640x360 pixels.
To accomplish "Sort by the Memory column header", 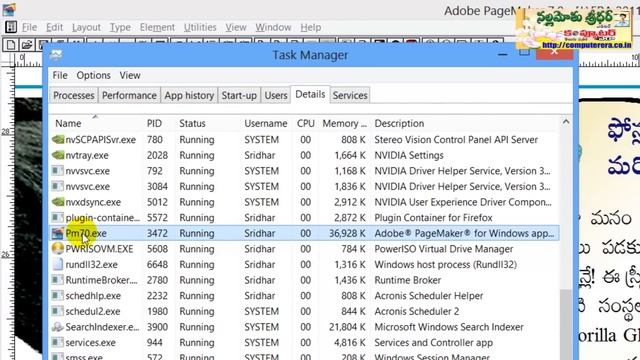I will coord(344,123).
